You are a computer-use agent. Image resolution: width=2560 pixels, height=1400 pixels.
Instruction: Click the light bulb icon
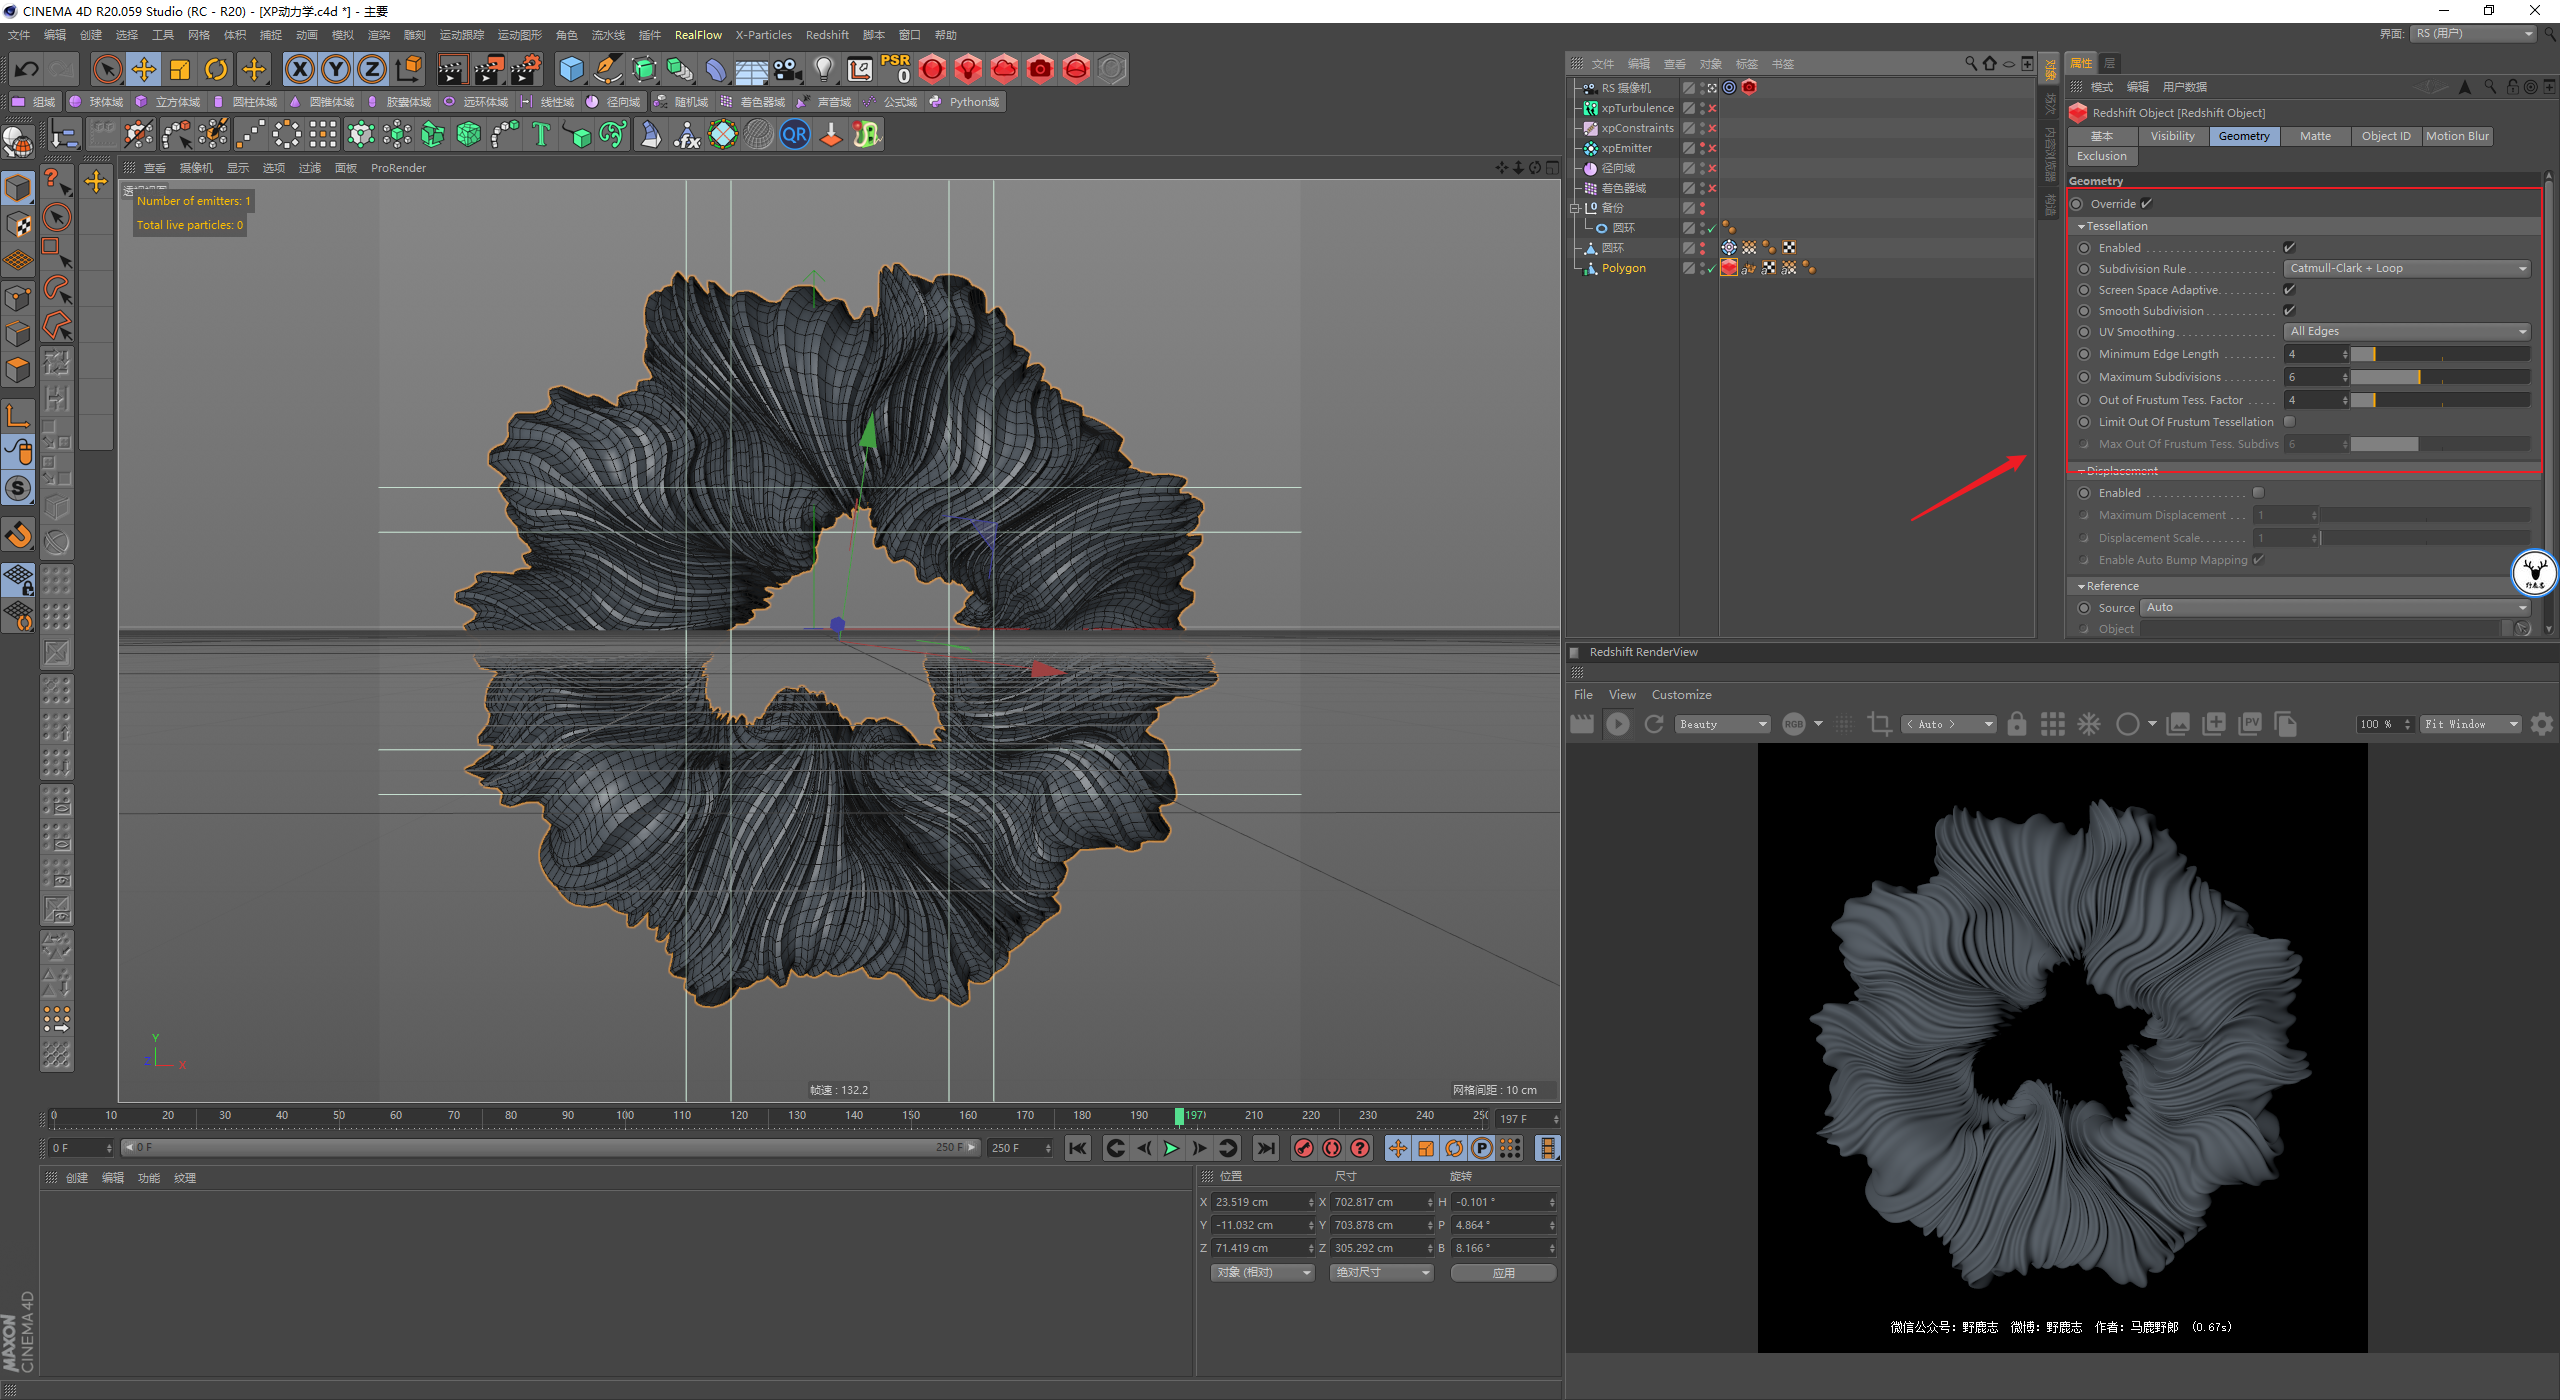coord(823,69)
